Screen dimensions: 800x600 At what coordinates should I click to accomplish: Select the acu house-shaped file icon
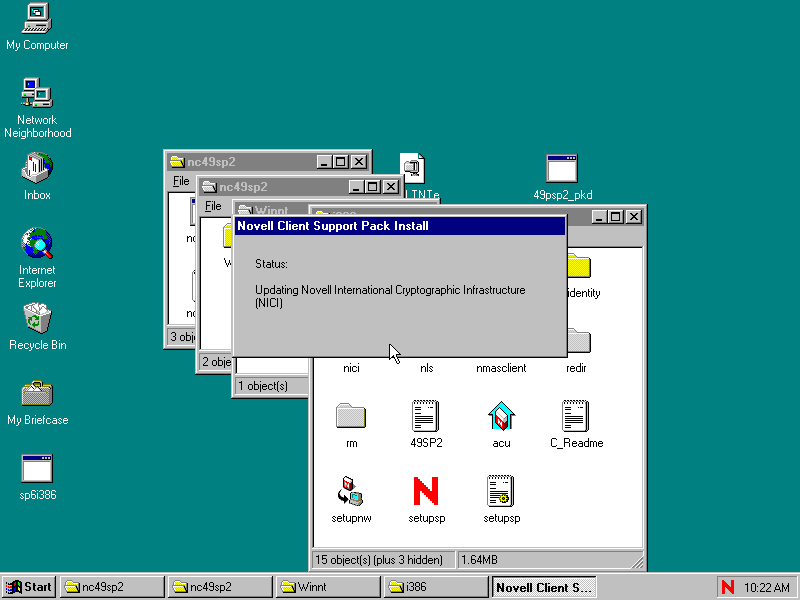click(501, 416)
